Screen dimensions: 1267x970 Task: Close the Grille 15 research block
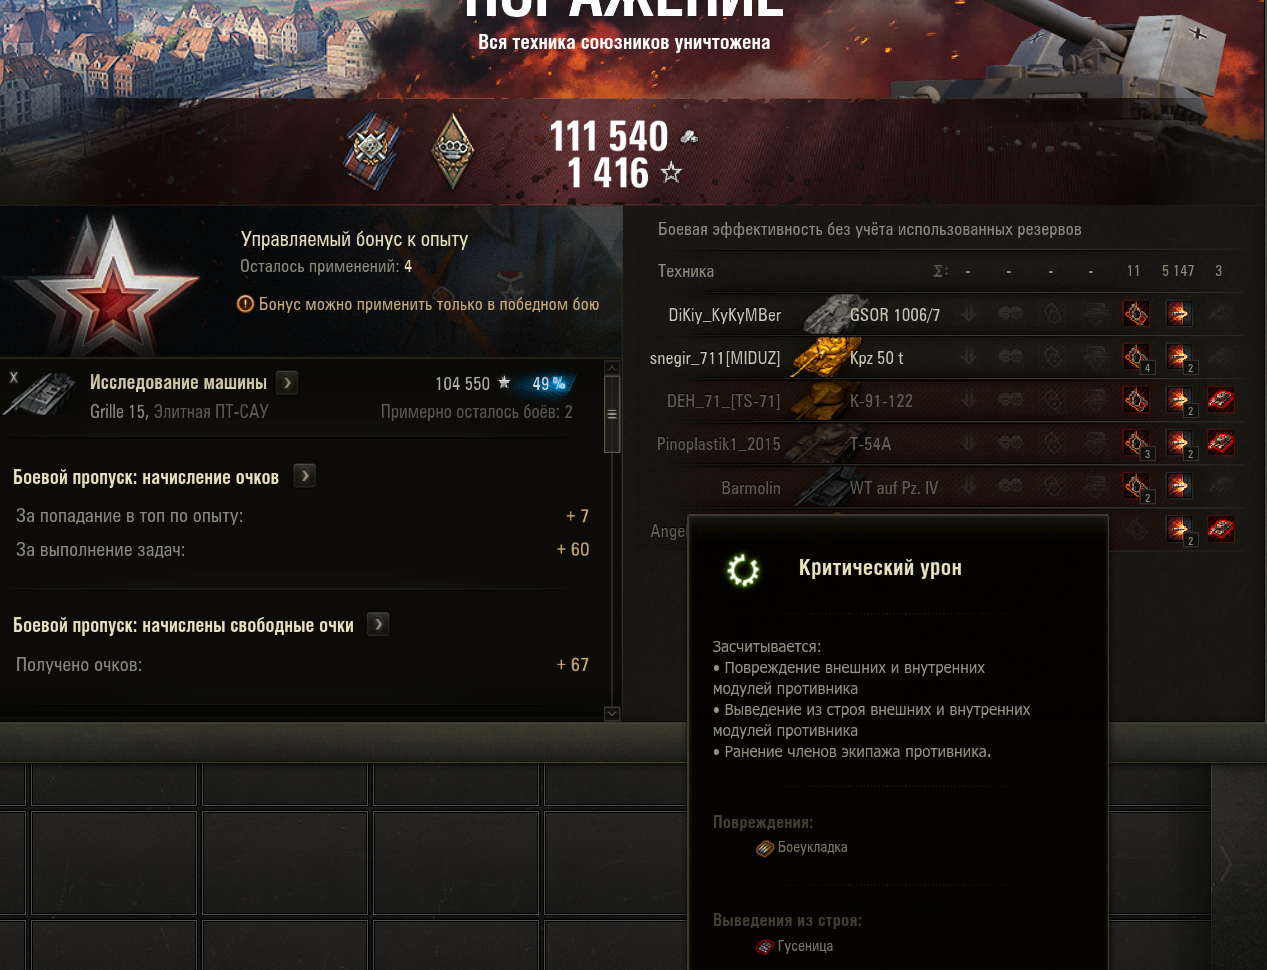[x=14, y=377]
